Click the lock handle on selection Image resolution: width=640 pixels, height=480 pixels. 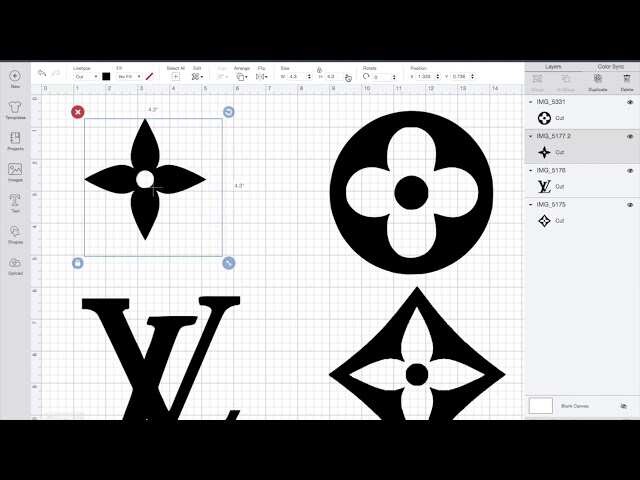[x=78, y=263]
